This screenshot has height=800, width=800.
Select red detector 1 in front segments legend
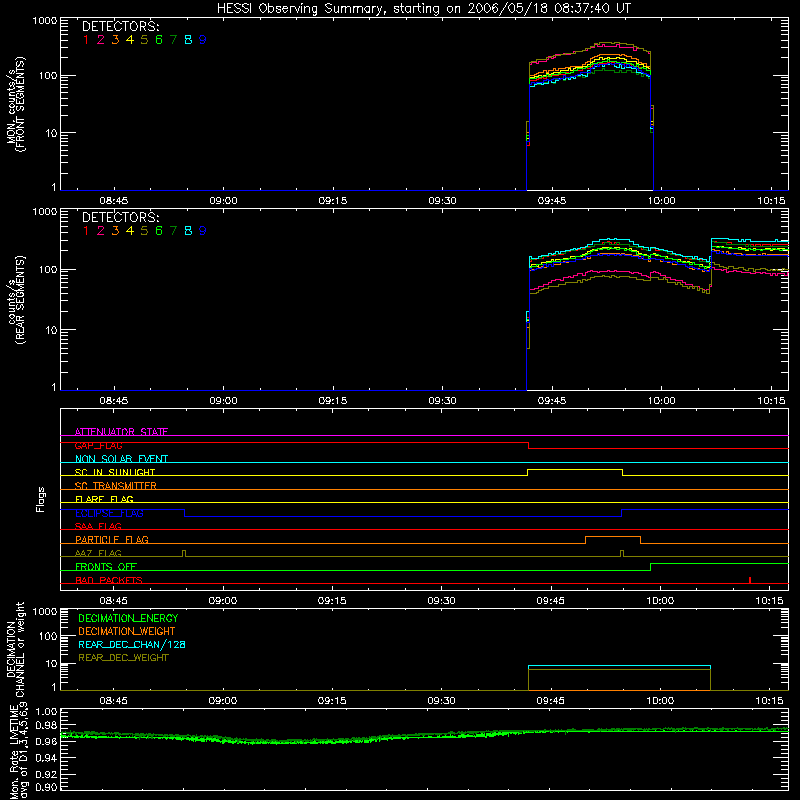pos(86,40)
